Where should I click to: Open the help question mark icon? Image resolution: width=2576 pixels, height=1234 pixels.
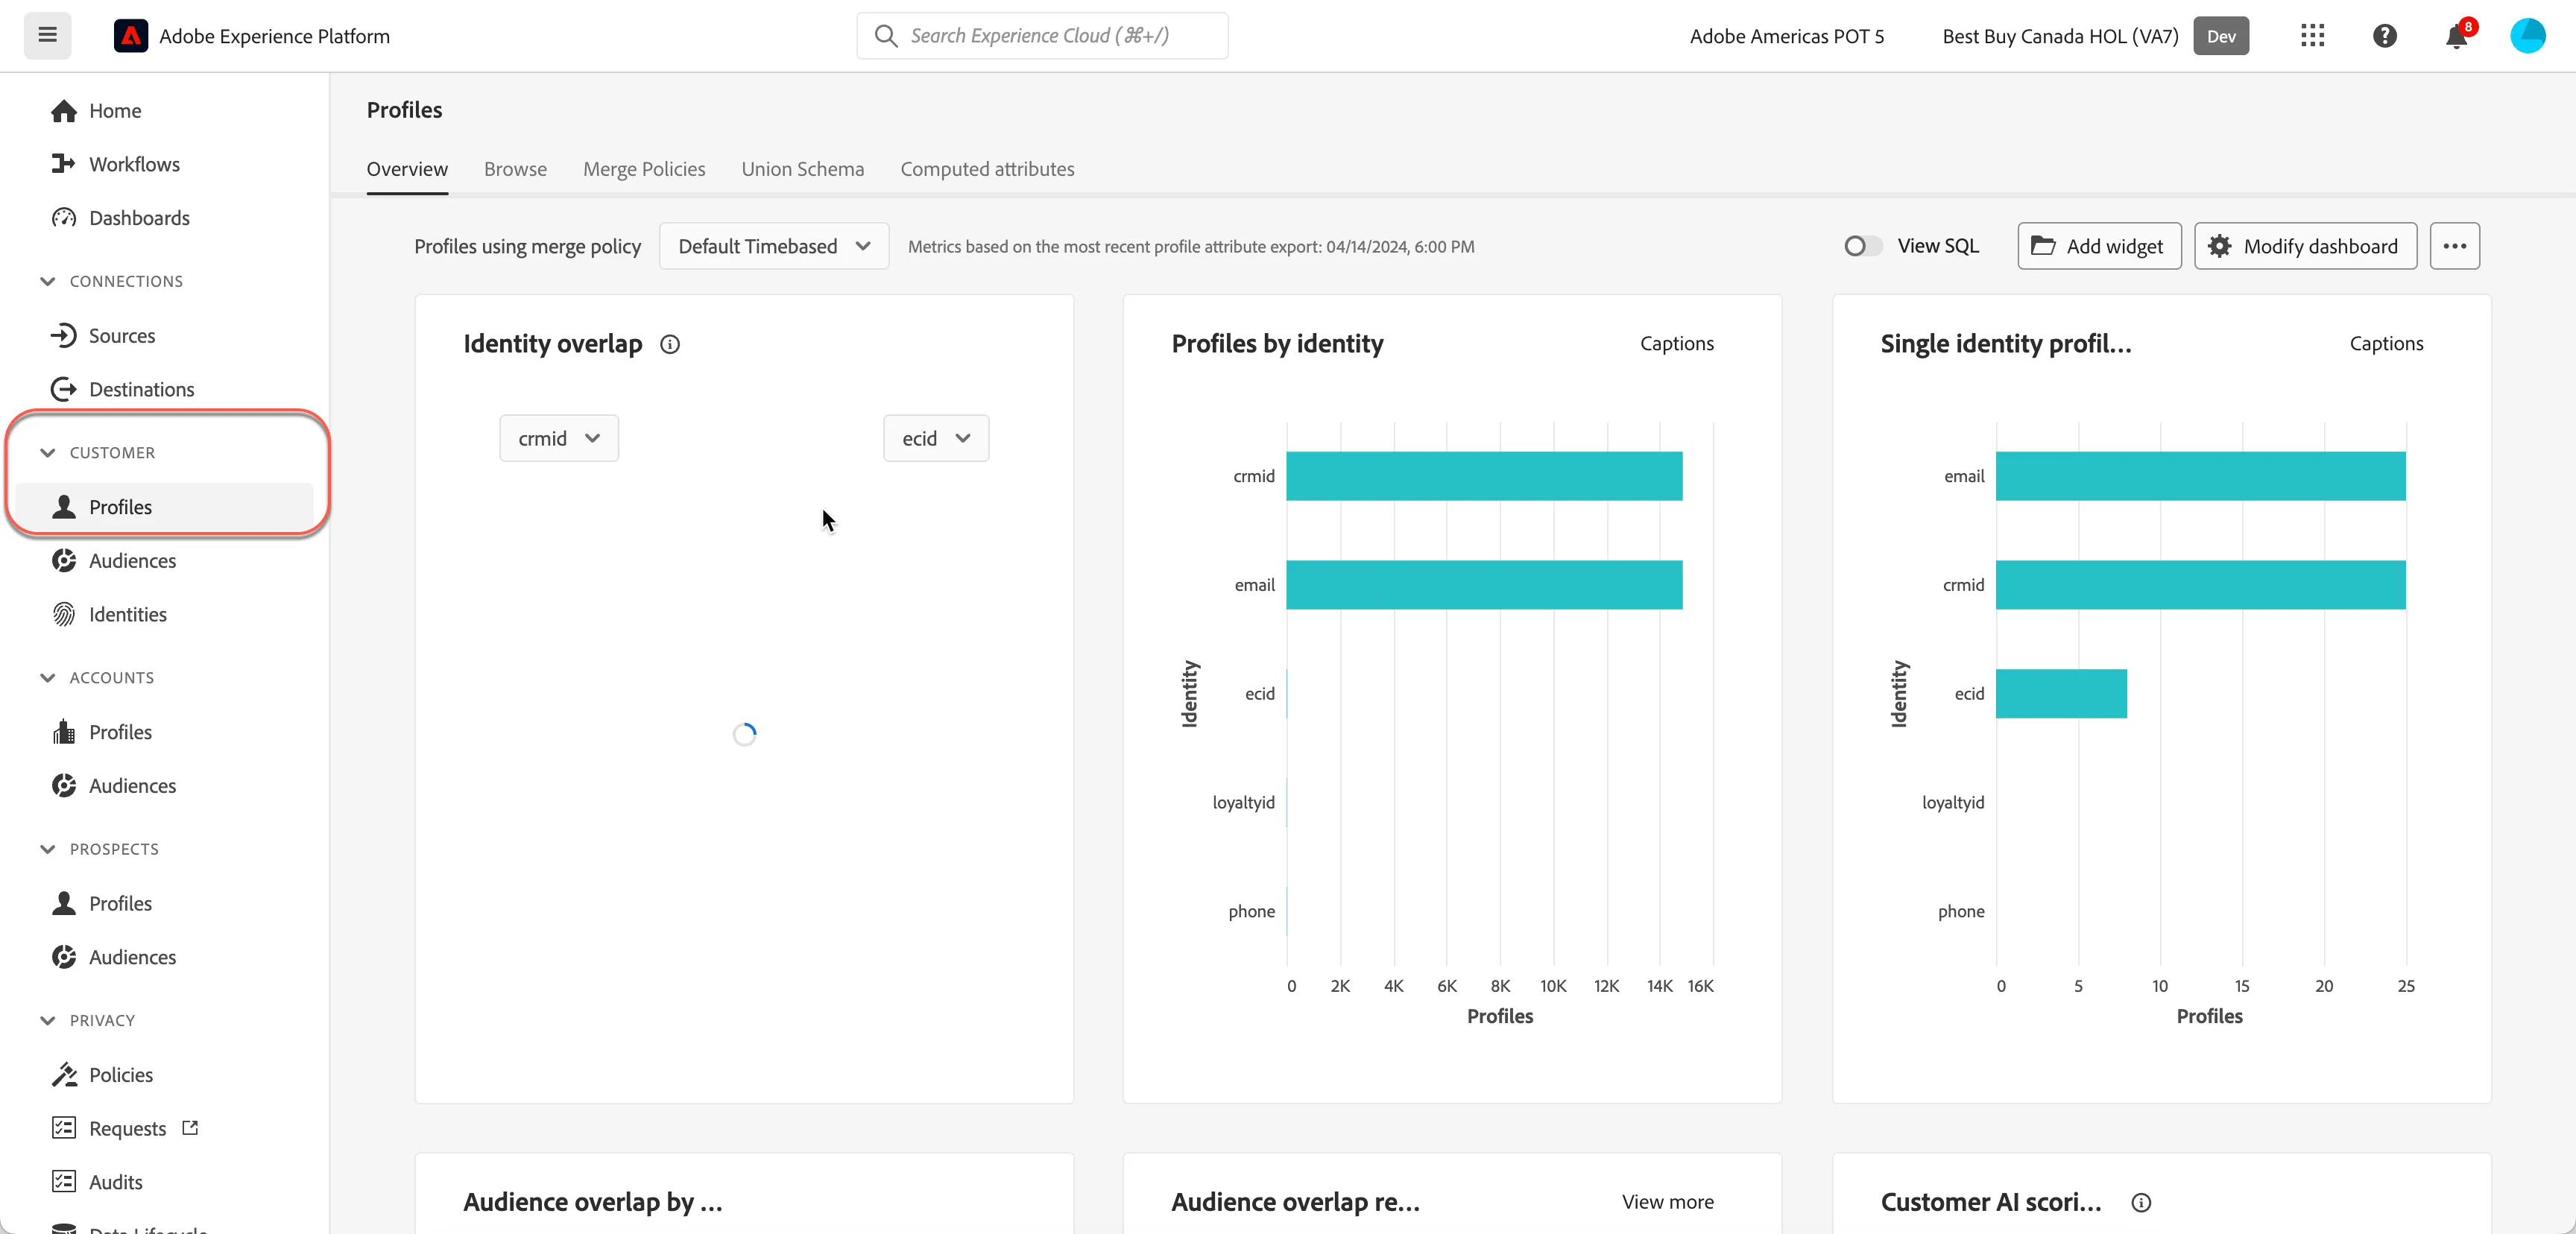(x=2384, y=36)
